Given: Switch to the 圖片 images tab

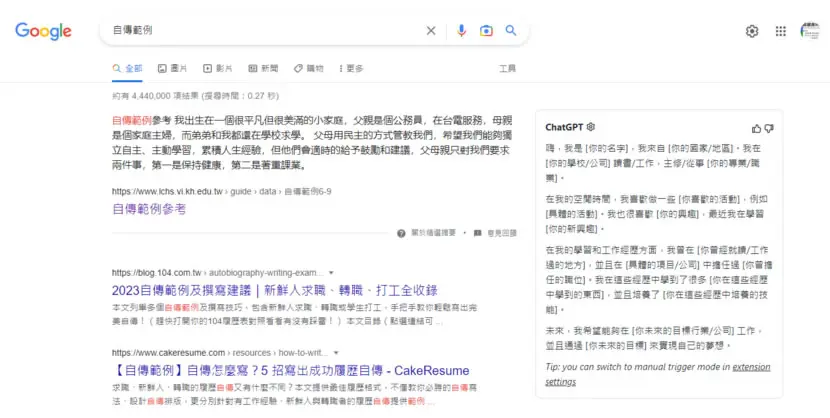Looking at the screenshot, I should click(x=172, y=68).
